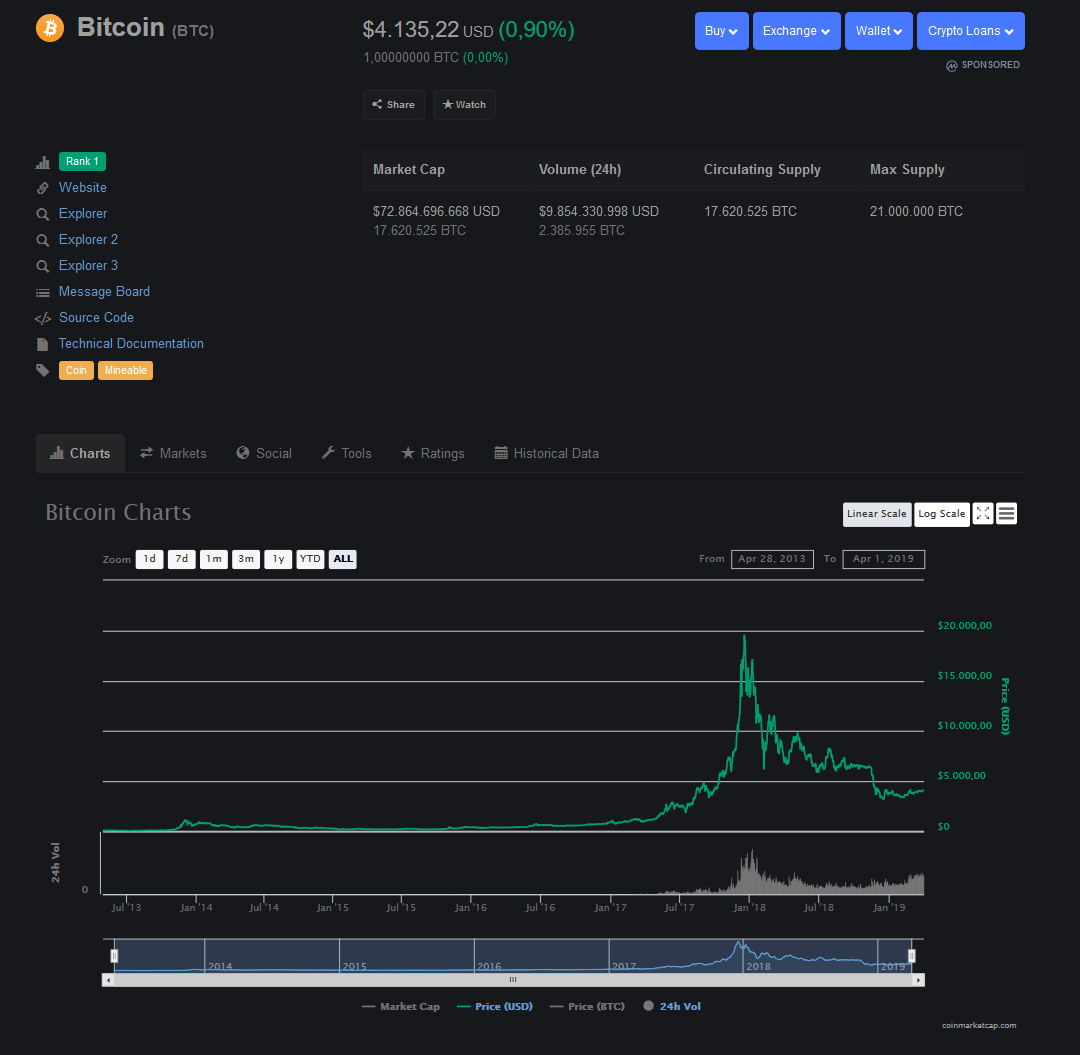Click the orange Bitcoin logo icon
The width and height of the screenshot is (1080, 1055).
click(x=50, y=28)
